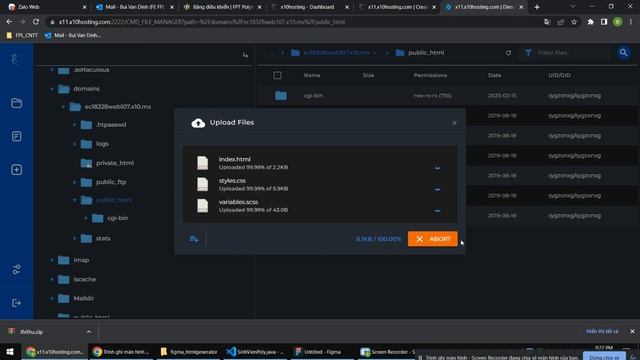Click the plus-box add icon in sidebar
The height and width of the screenshot is (360, 640).
pyautogui.click(x=16, y=170)
